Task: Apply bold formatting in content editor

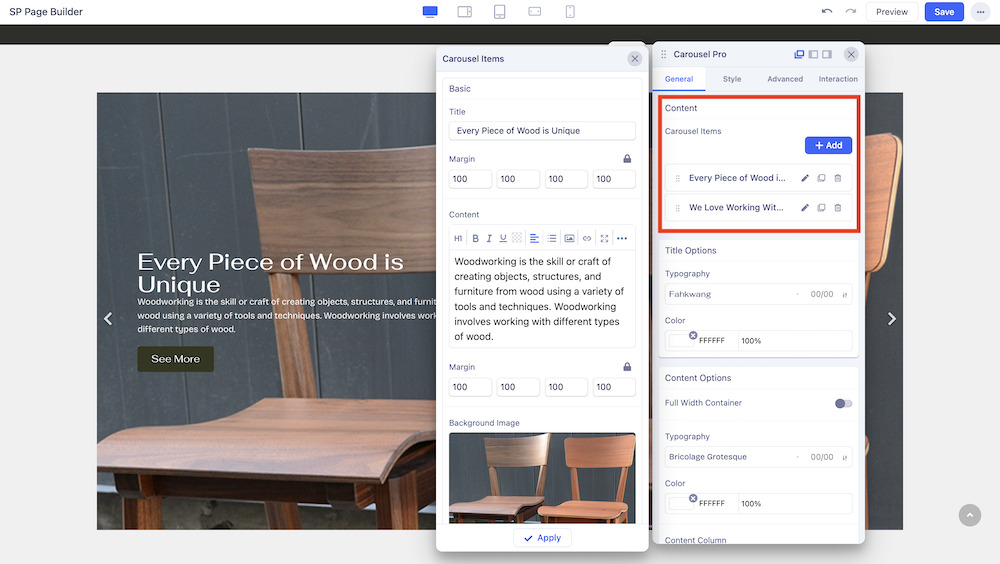Action: tap(475, 238)
